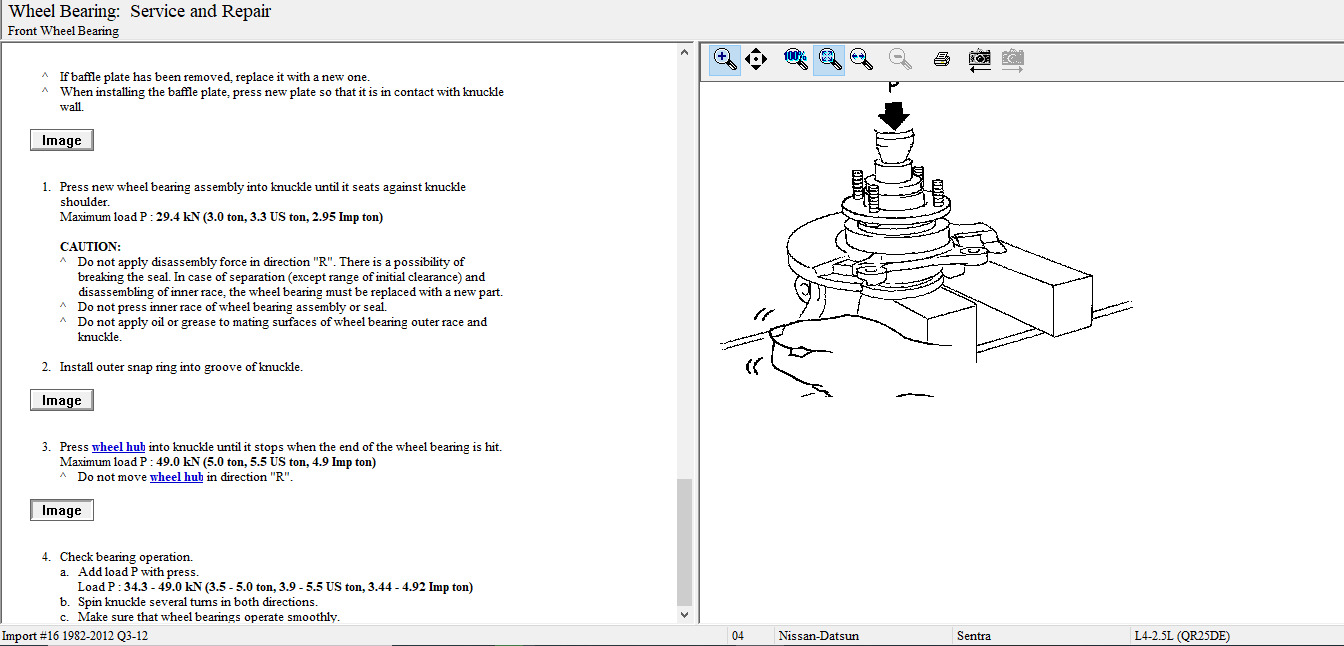
Task: Click the '04' status bar field
Action: (x=738, y=636)
